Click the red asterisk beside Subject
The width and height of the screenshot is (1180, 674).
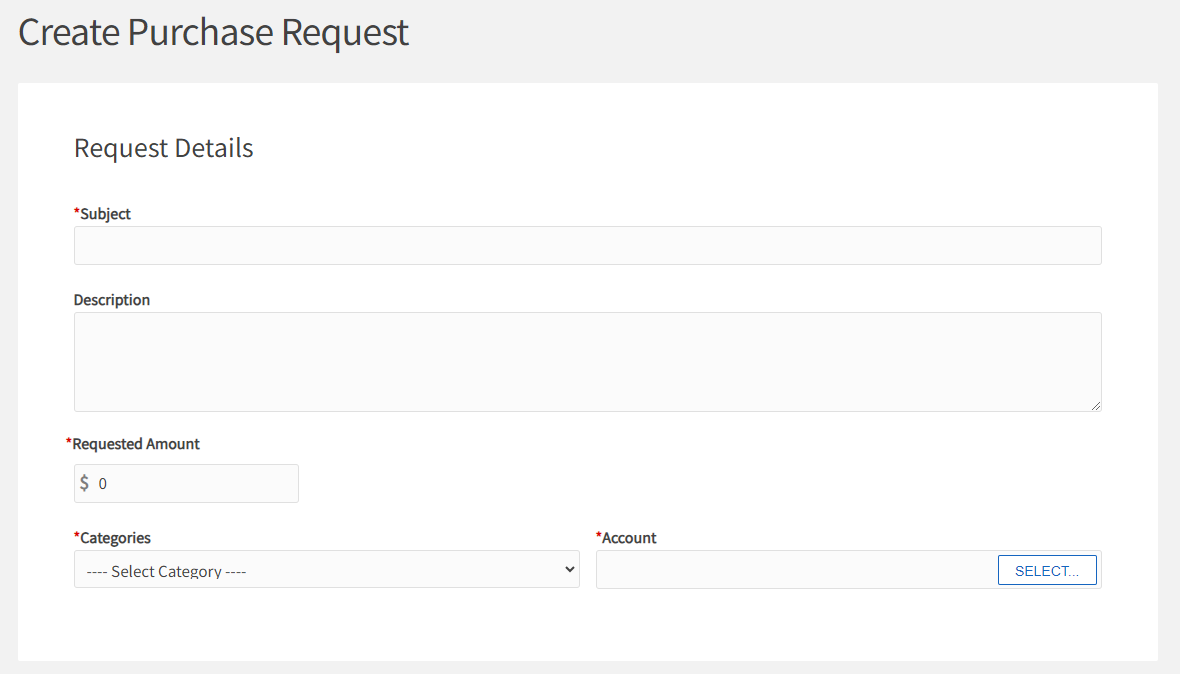pos(77,212)
